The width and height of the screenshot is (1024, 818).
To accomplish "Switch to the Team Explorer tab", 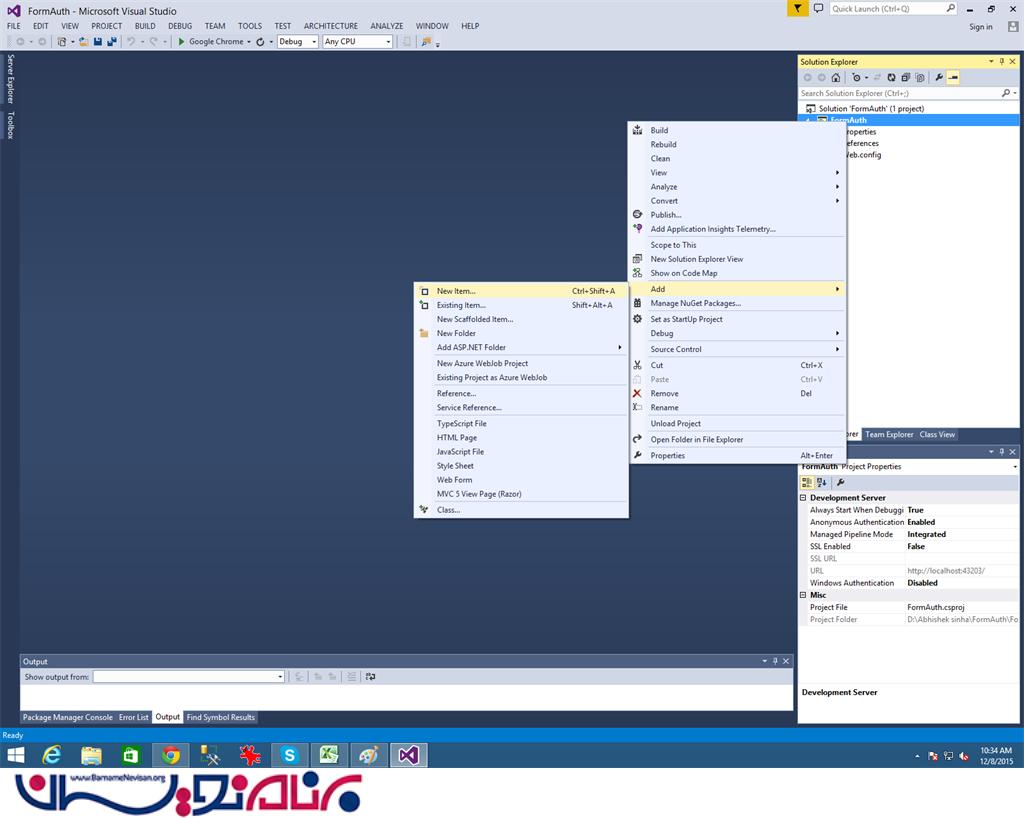I will coord(889,434).
